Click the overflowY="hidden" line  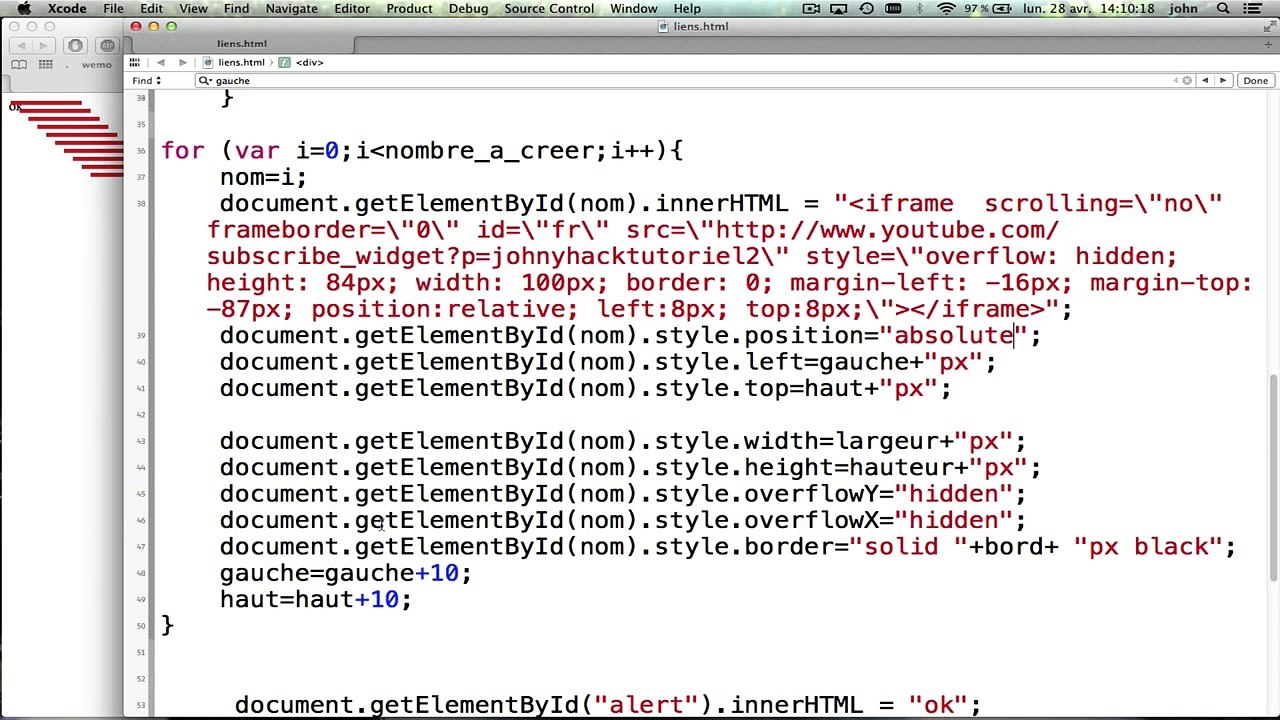coord(622,494)
